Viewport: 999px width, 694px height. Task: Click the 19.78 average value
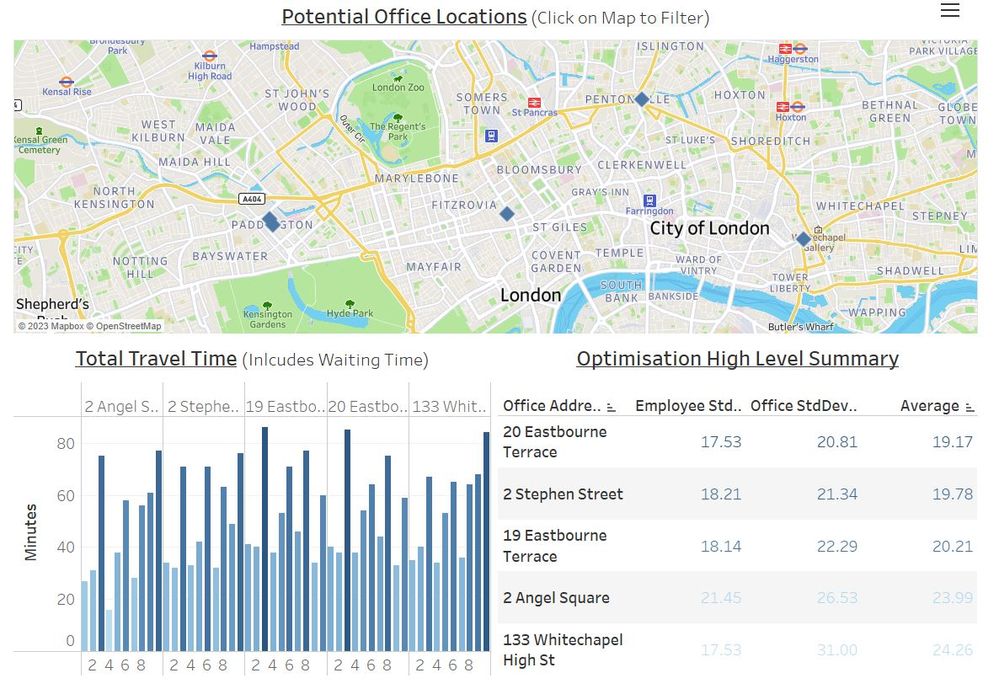(952, 495)
